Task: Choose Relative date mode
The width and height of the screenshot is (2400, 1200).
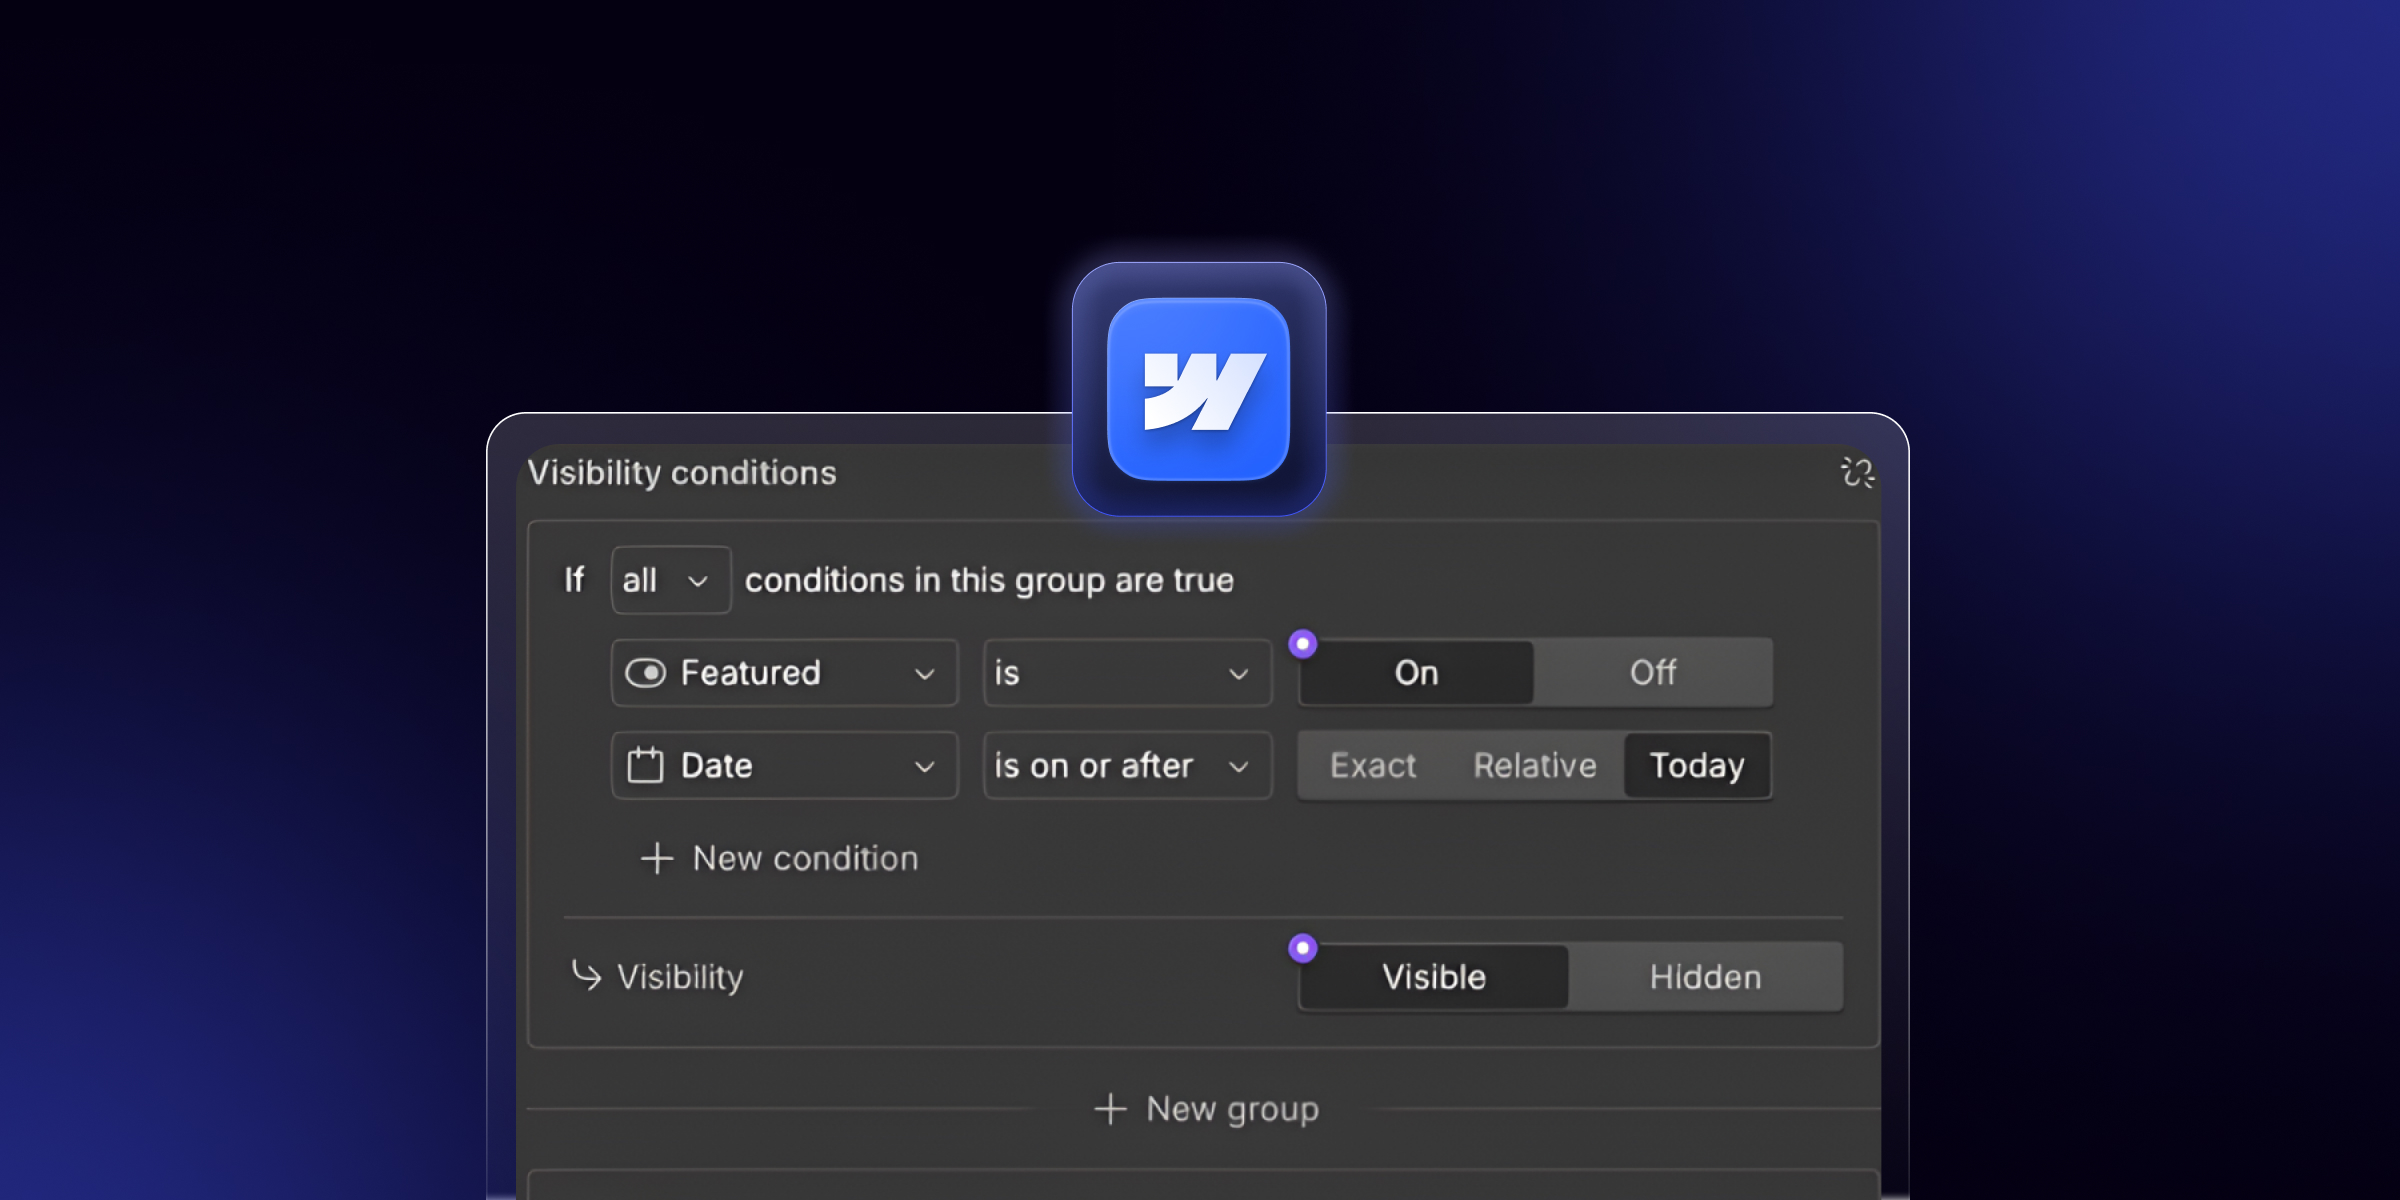Action: click(1535, 766)
